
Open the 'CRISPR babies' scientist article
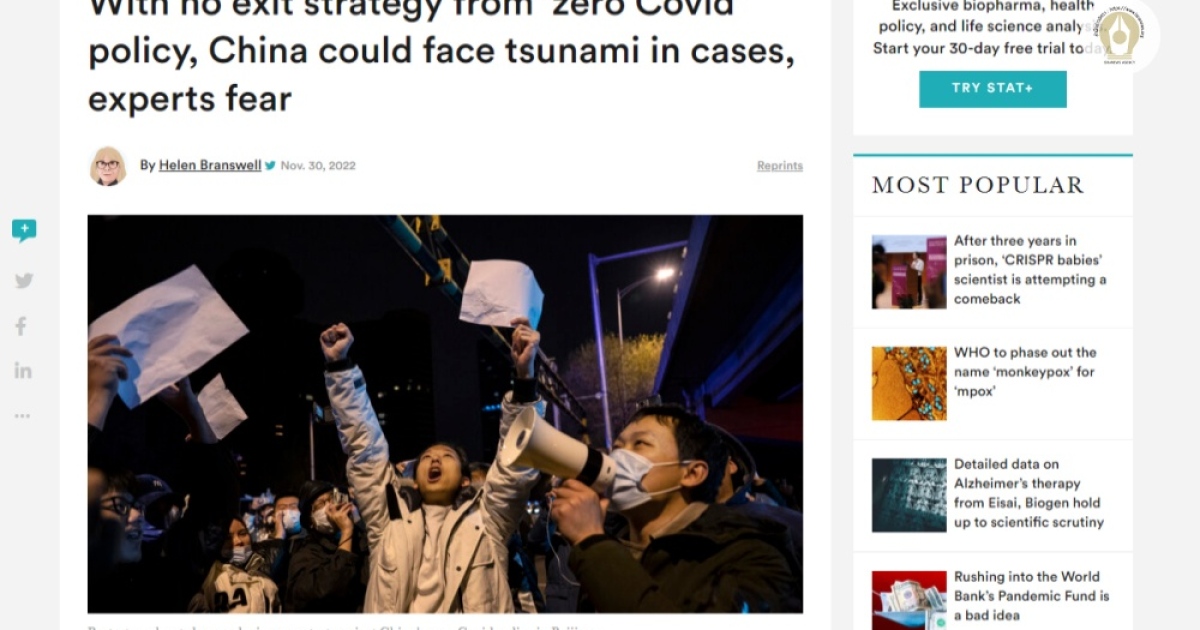[1030, 270]
